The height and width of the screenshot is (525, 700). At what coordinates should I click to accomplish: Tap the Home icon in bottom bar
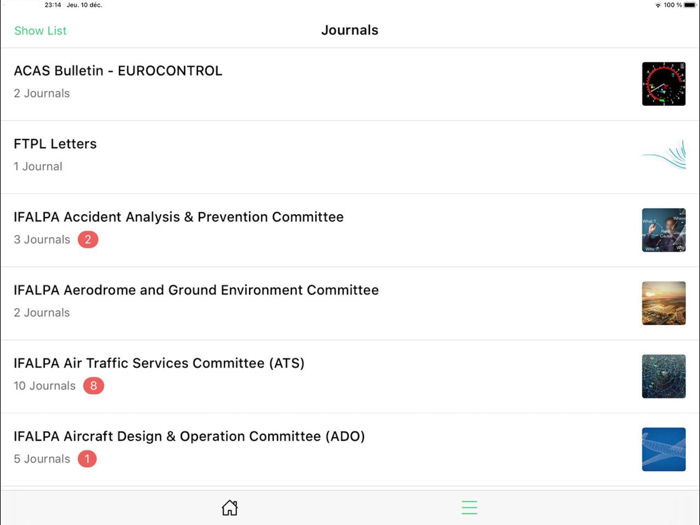click(229, 508)
